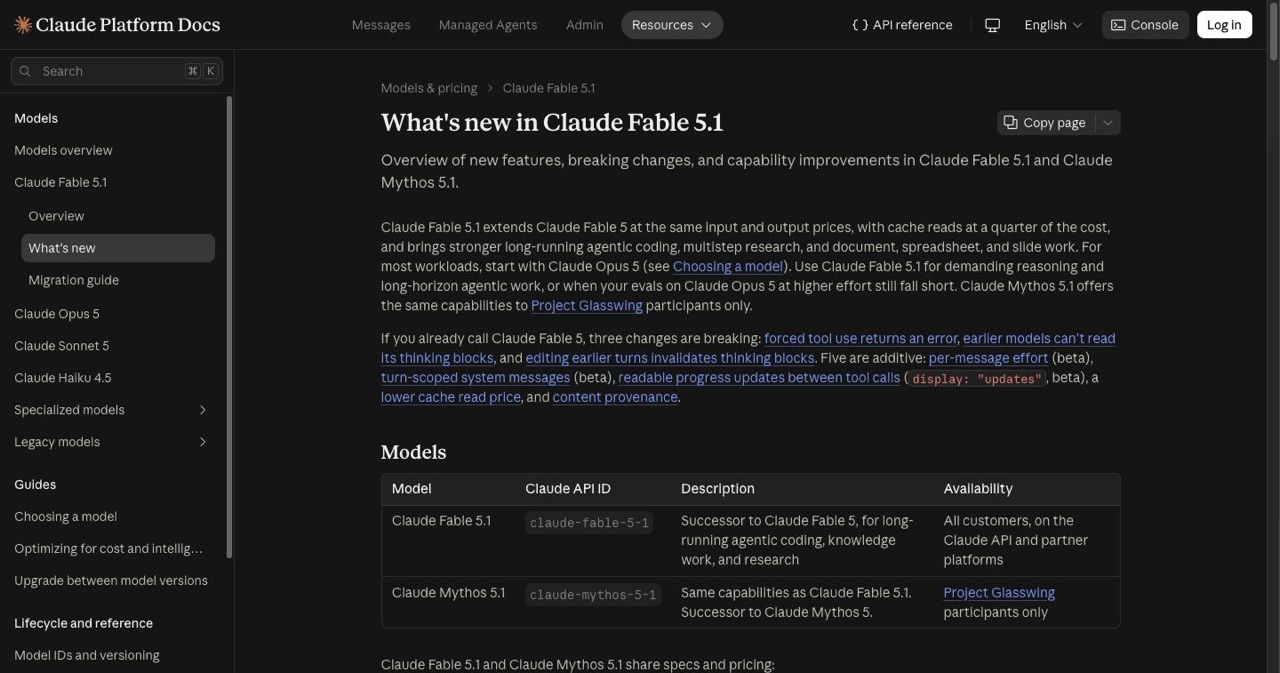Click the page vertical scrollbar
1280x673 pixels.
[x=1272, y=33]
